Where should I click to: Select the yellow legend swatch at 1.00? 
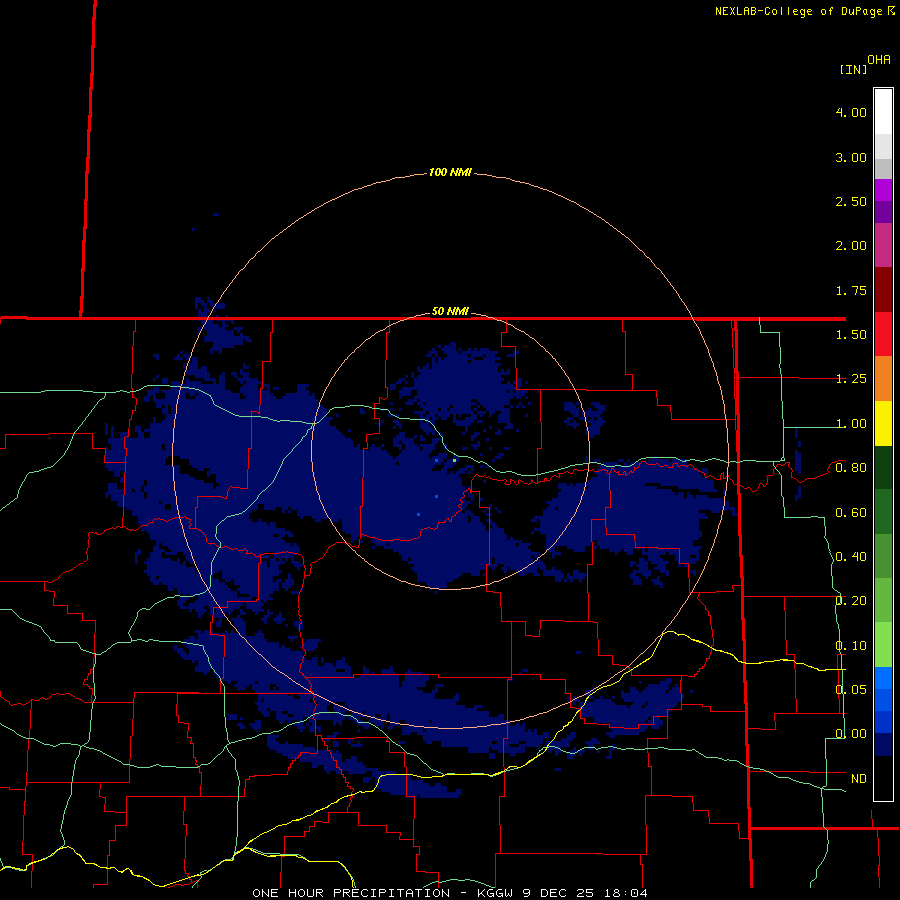click(x=883, y=423)
